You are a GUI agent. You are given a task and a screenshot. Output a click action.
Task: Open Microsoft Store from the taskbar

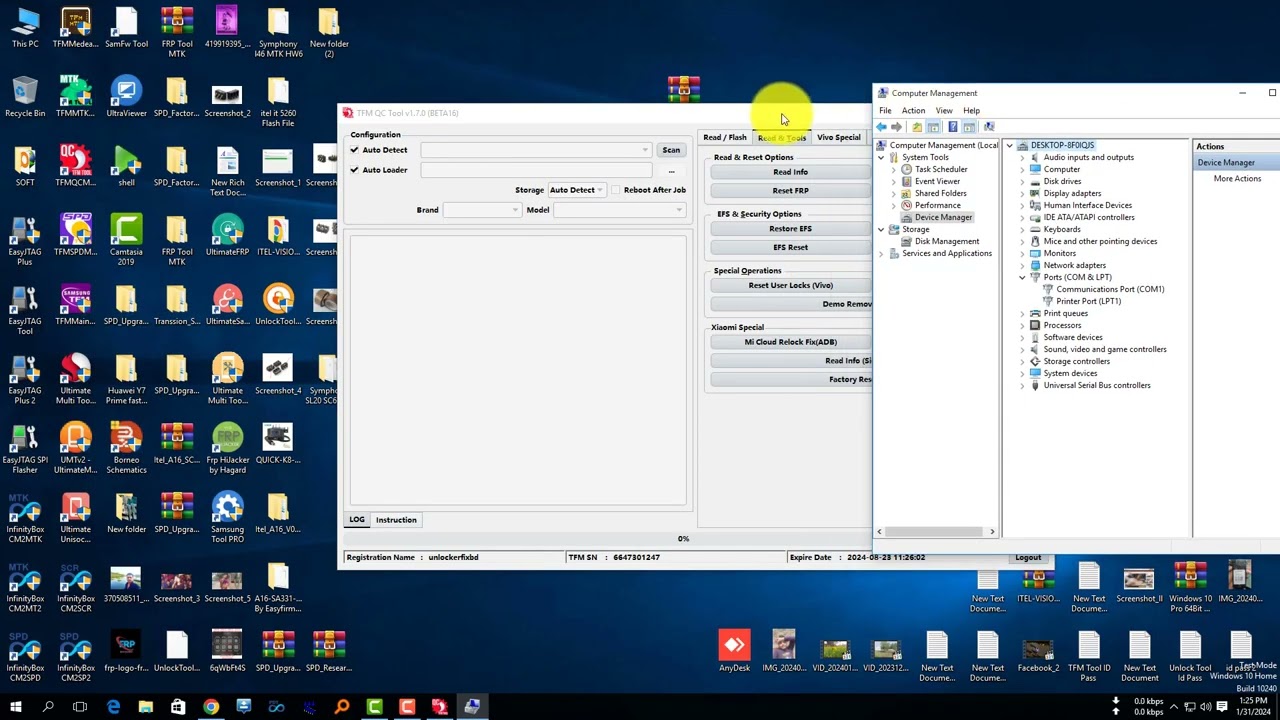tap(178, 707)
